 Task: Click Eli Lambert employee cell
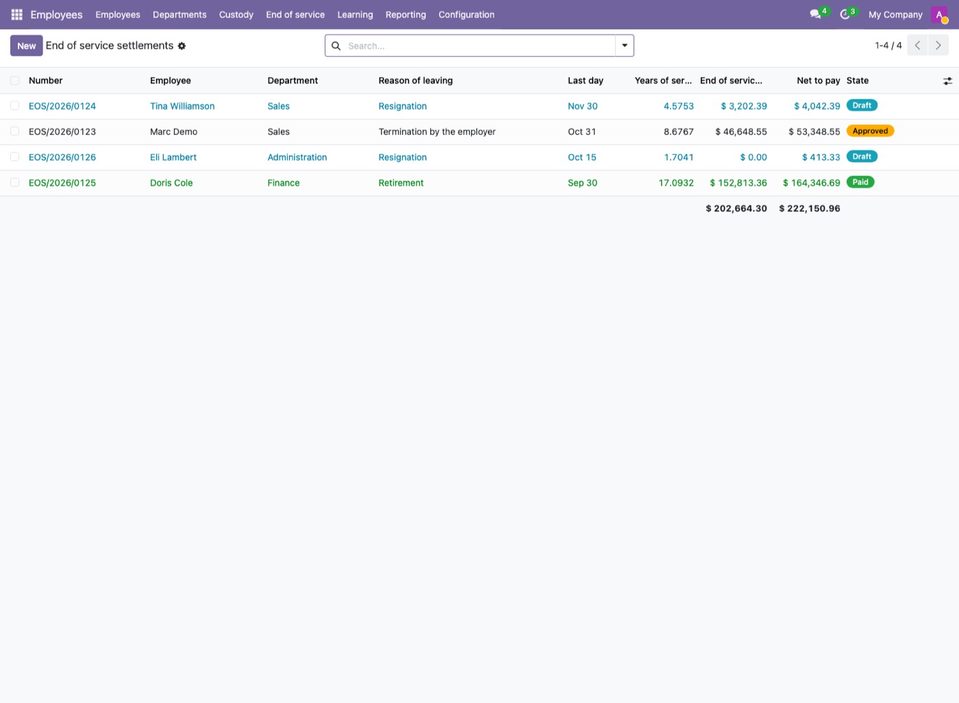[173, 157]
